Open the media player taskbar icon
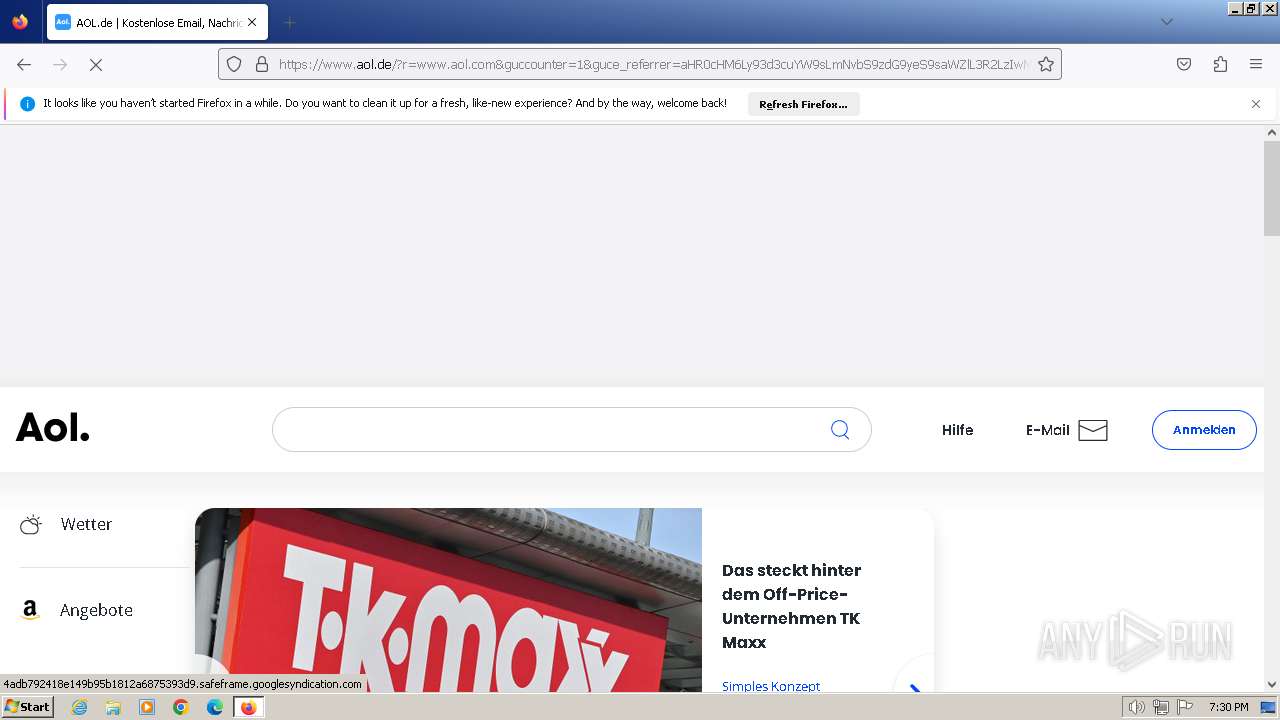 pyautogui.click(x=147, y=707)
